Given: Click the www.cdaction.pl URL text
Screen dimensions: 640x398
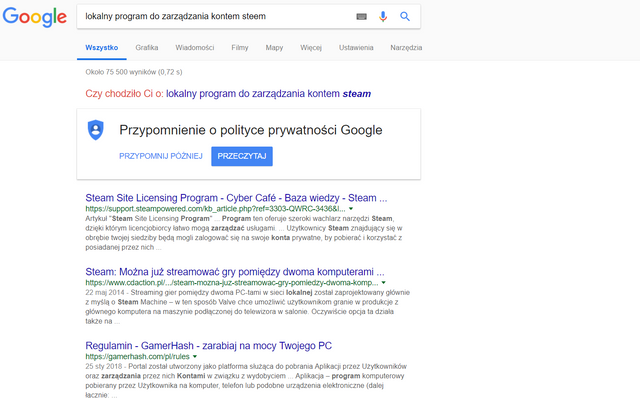Looking at the screenshot, I should pos(232,282).
